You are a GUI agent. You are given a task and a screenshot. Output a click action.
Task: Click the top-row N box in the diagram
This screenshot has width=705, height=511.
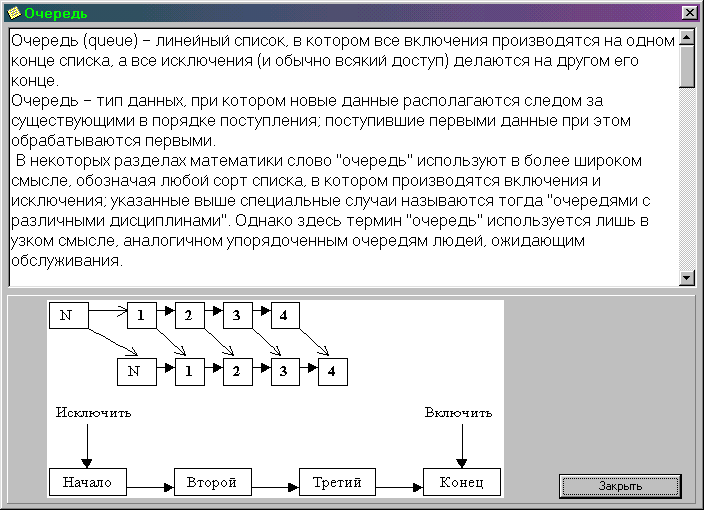pos(68,315)
